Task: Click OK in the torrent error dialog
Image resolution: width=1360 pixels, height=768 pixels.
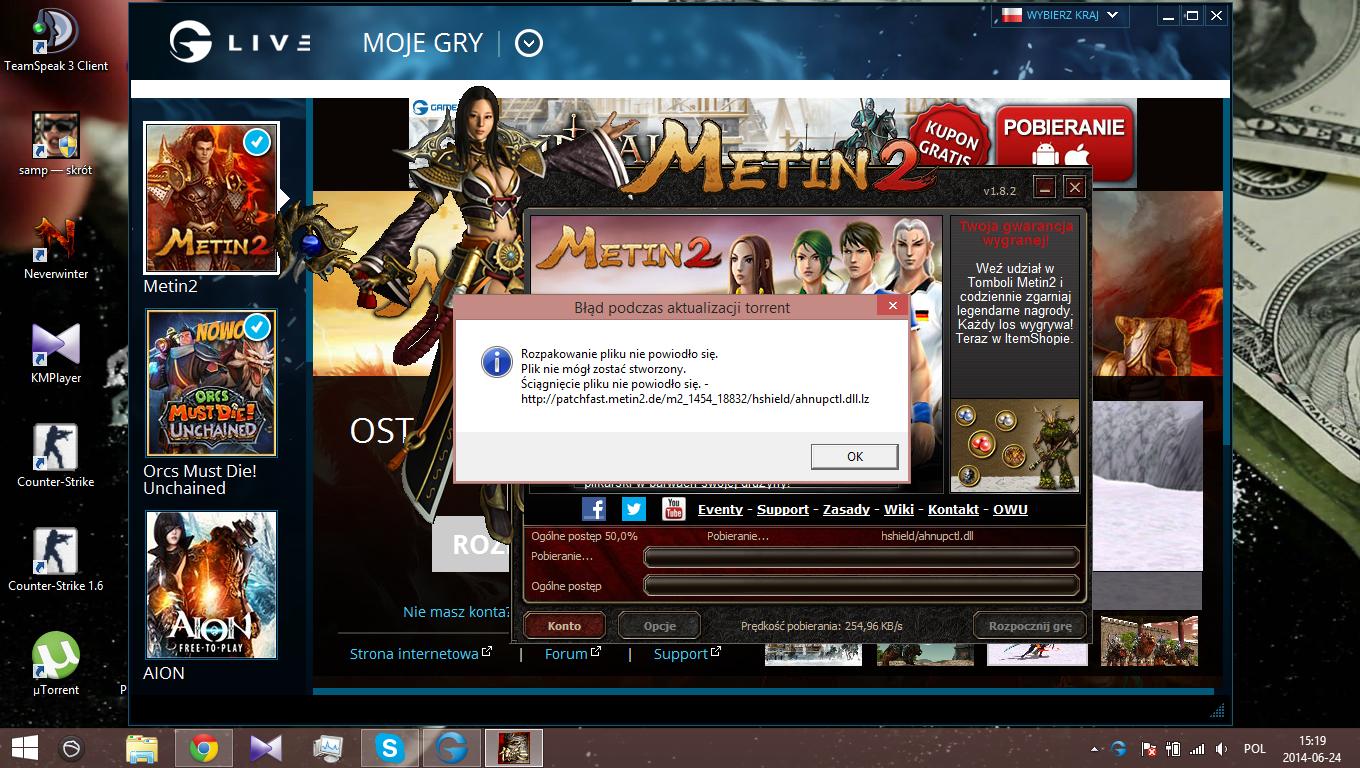Action: 854,456
